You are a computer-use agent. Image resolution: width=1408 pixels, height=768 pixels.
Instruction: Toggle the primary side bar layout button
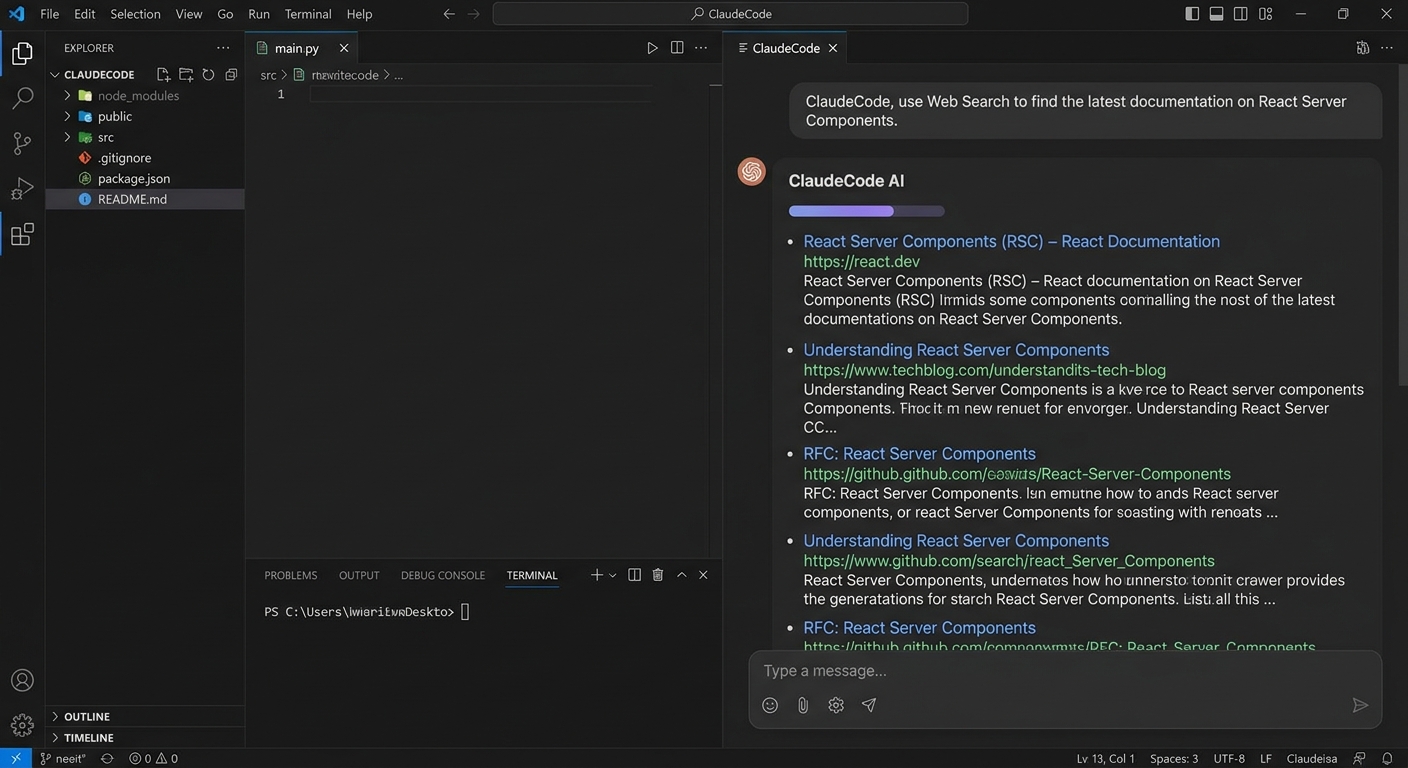click(1192, 14)
